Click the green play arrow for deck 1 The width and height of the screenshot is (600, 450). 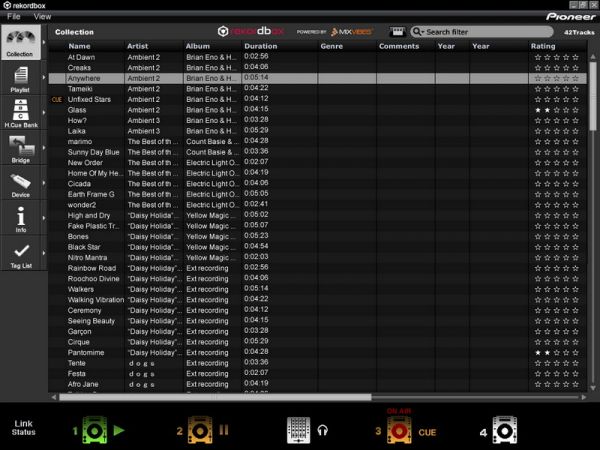tap(119, 430)
